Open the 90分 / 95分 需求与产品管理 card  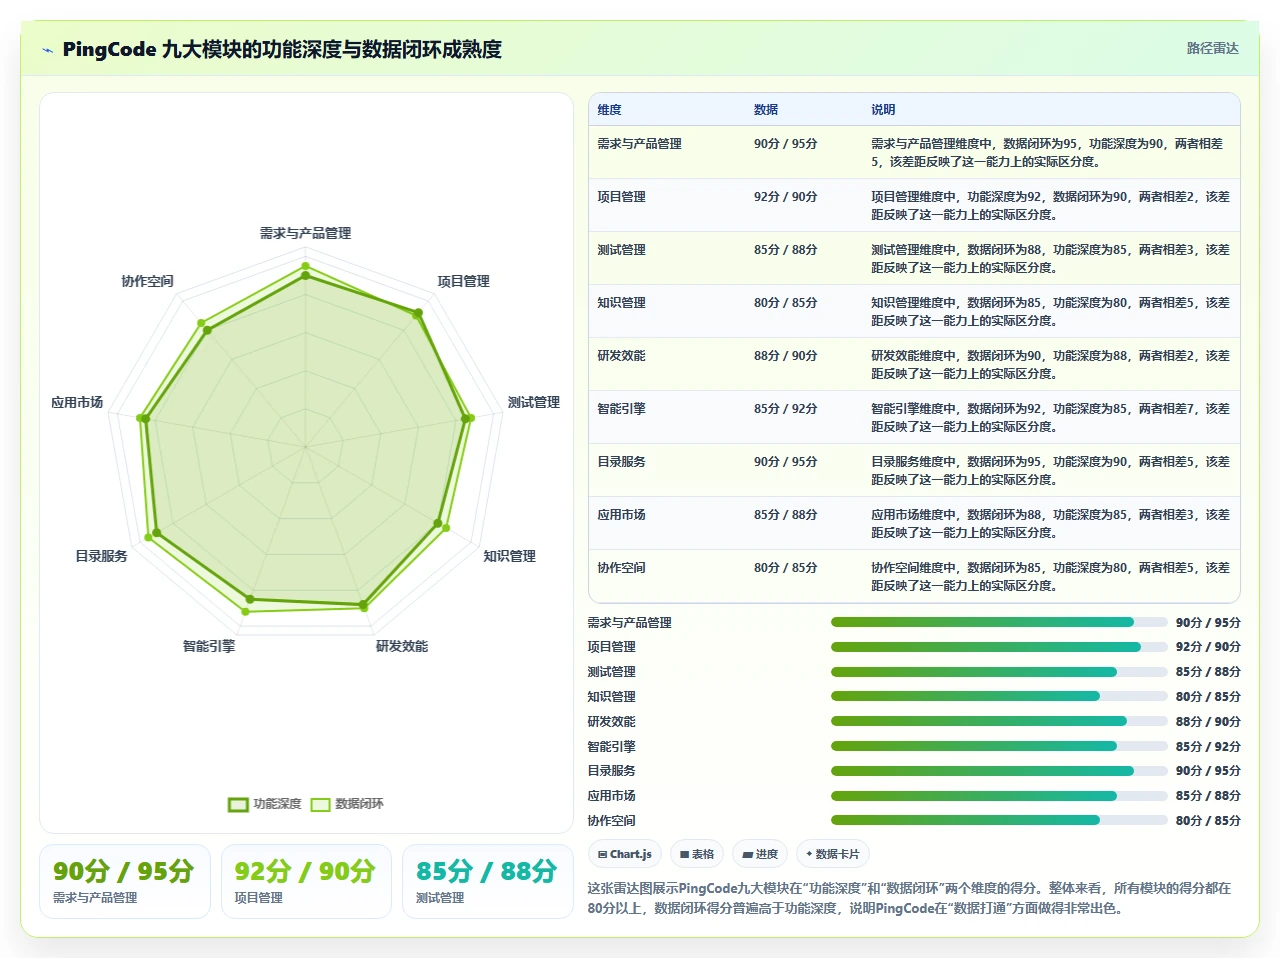(x=125, y=881)
